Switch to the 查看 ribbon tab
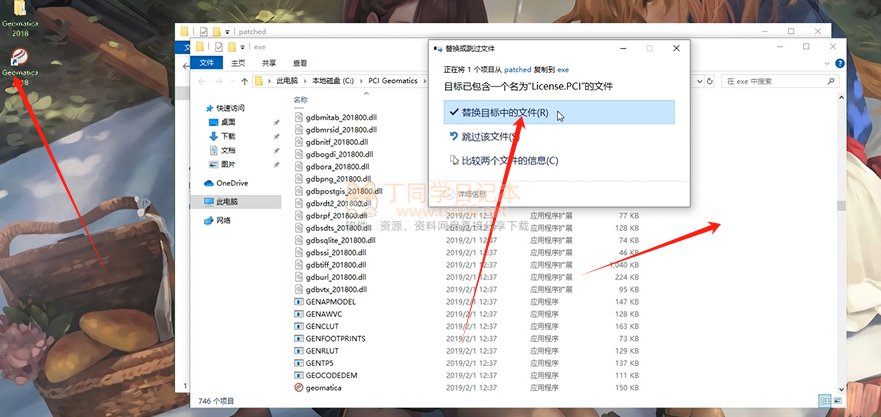Viewport: 881px width, 417px height. (300, 63)
